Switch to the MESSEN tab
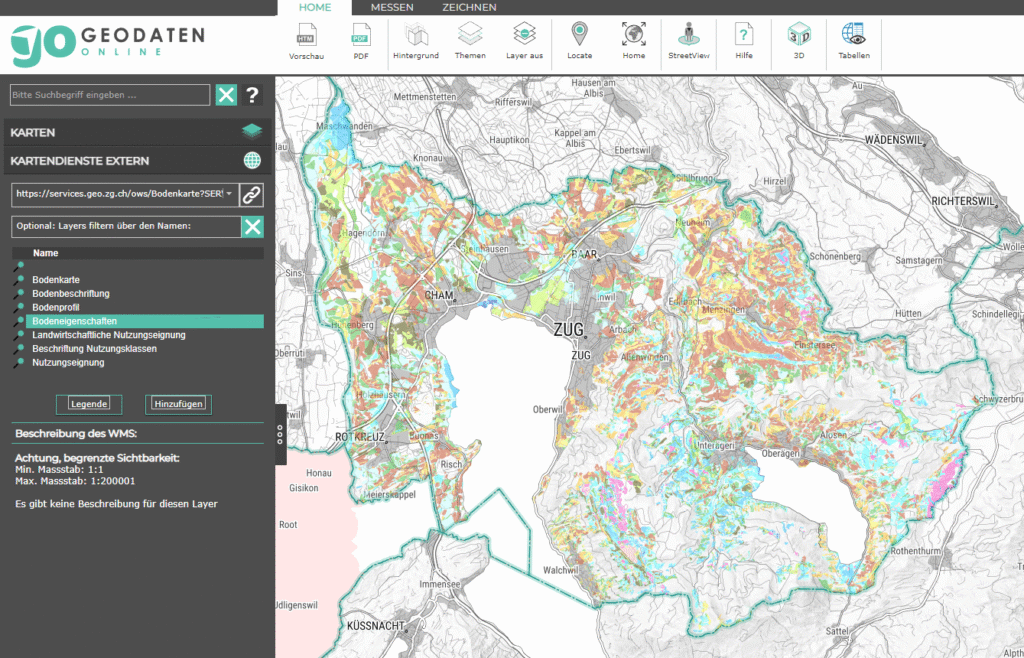The image size is (1024, 658). pos(392,7)
